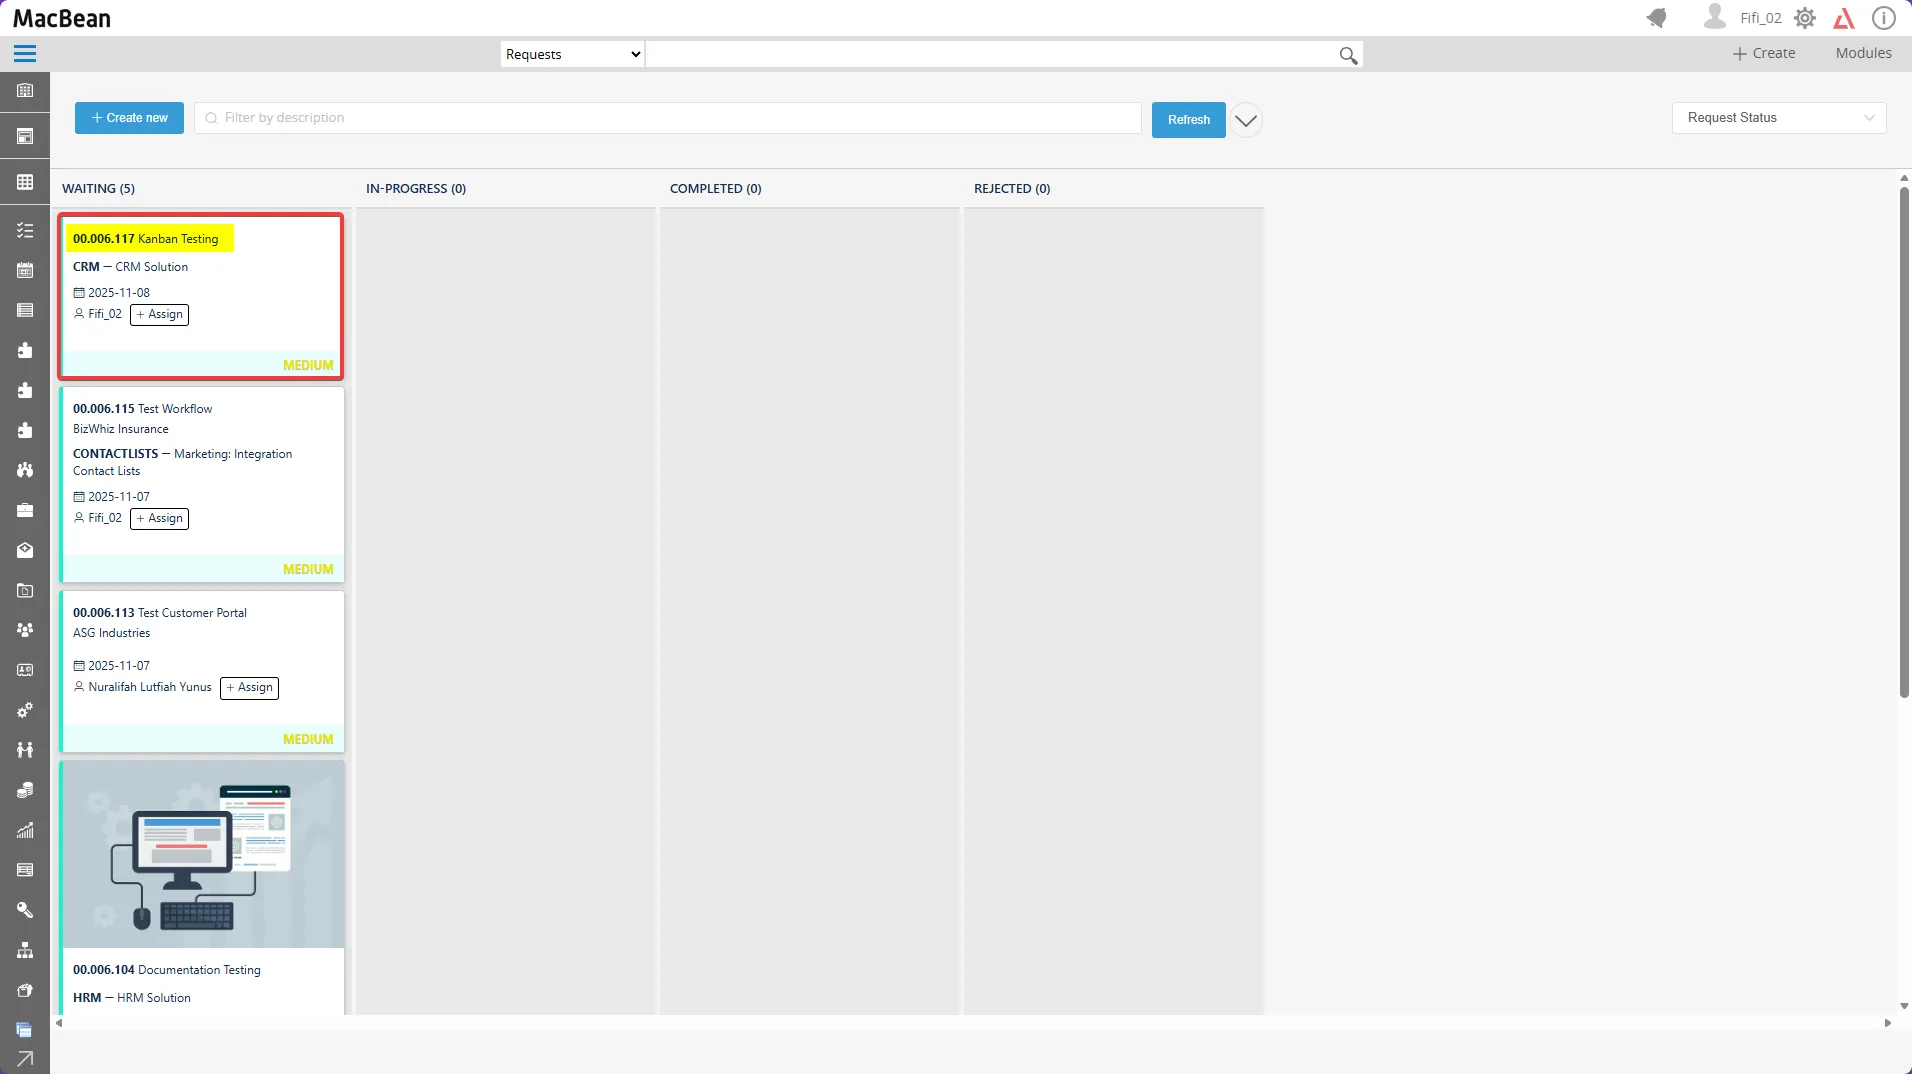Open the coin stack icon in sidebar
Viewport: 1912px width, 1074px height.
point(25,790)
